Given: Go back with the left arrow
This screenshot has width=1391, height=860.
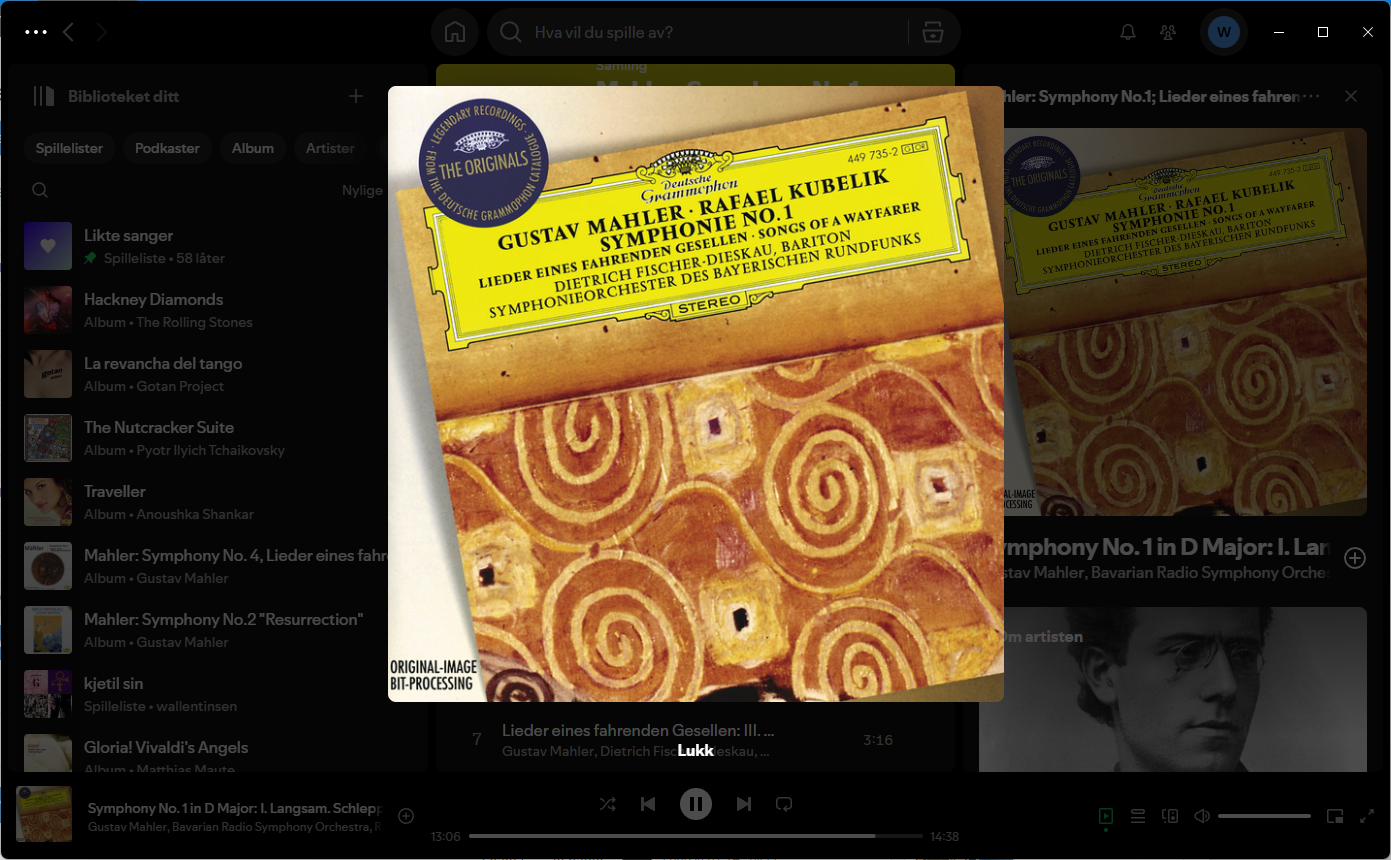Looking at the screenshot, I should pos(68,32).
